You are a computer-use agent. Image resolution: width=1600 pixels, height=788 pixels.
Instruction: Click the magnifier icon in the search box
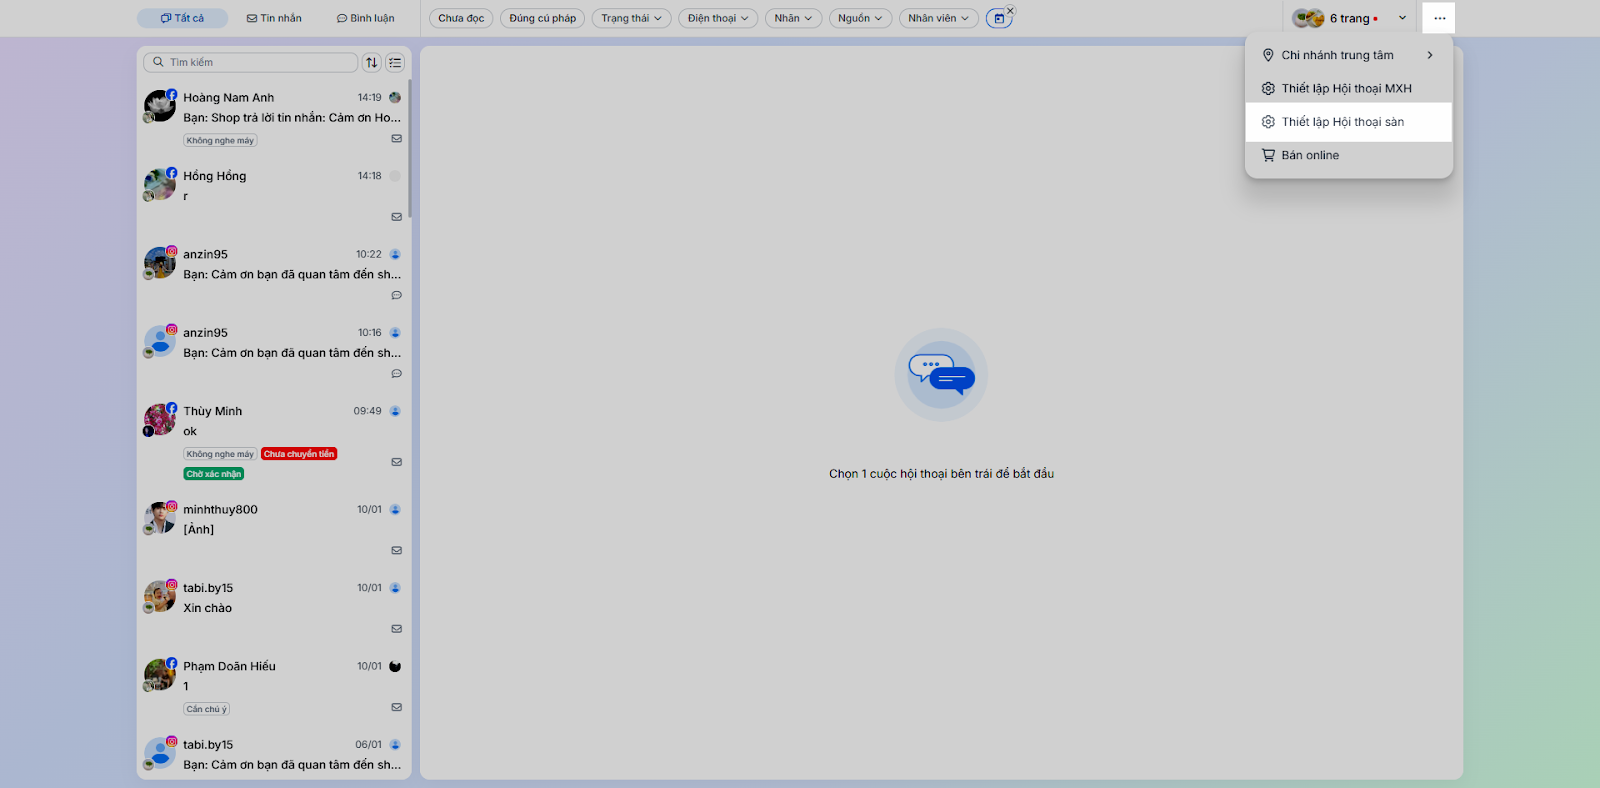pos(158,62)
